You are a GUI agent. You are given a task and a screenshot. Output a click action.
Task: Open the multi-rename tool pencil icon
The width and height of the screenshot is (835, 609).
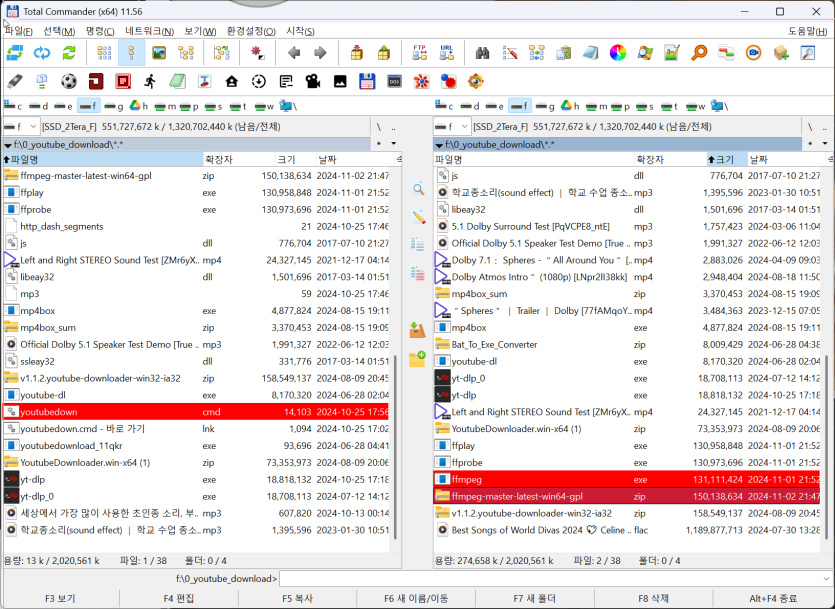point(510,53)
